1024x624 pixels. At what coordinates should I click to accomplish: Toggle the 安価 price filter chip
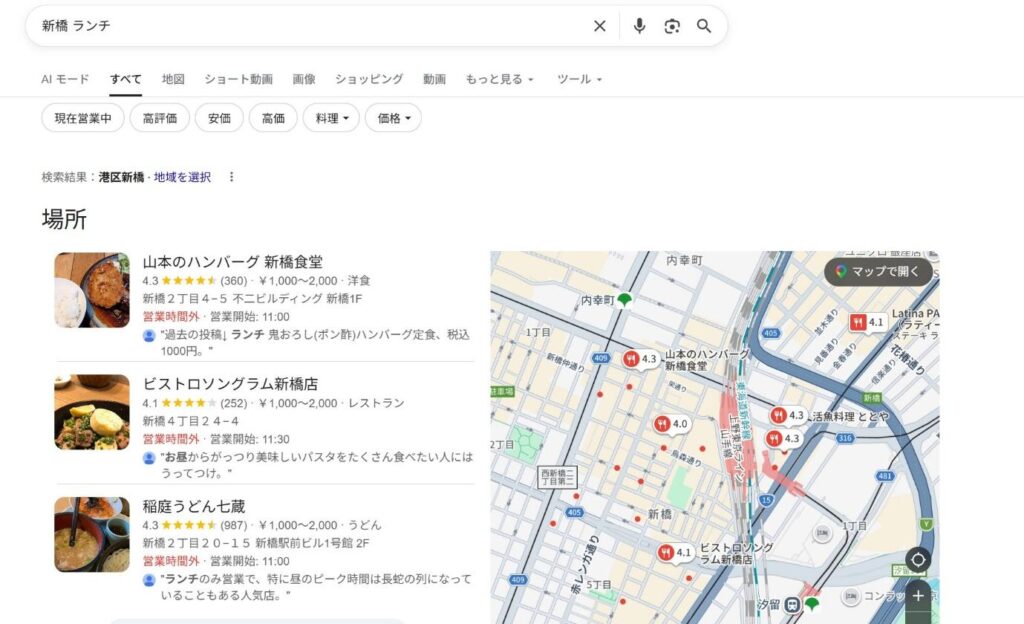coord(219,118)
